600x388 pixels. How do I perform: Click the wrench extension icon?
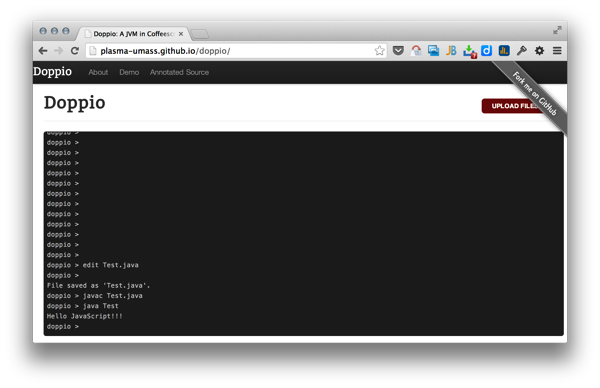pyautogui.click(x=522, y=51)
